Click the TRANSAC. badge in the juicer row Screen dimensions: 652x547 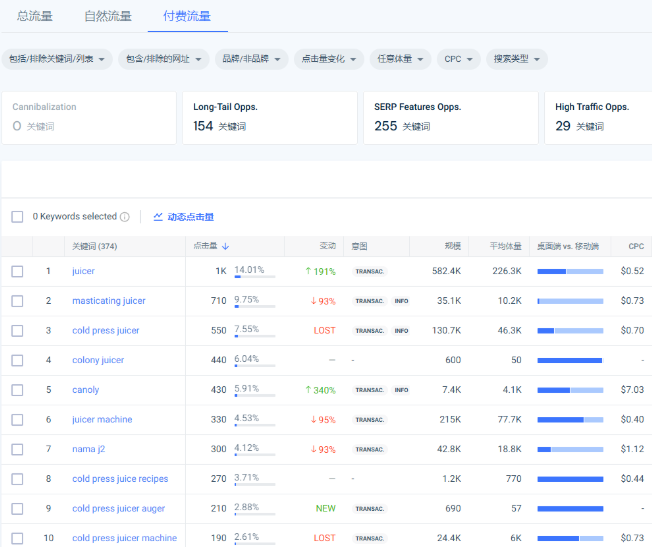click(369, 271)
